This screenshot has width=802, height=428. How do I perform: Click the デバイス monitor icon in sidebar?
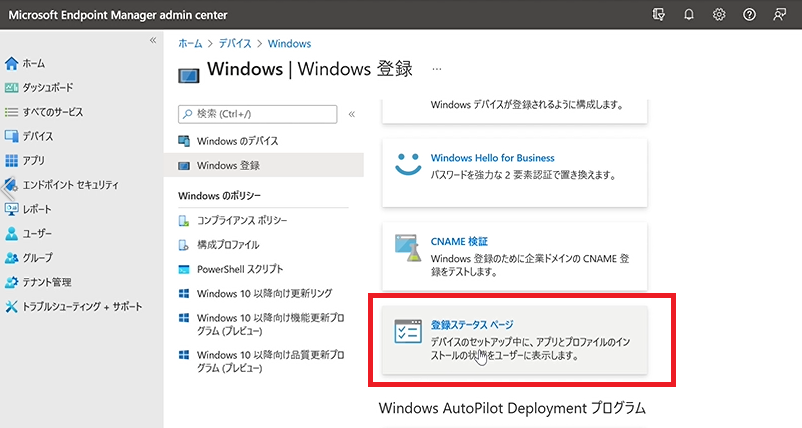click(x=11, y=136)
